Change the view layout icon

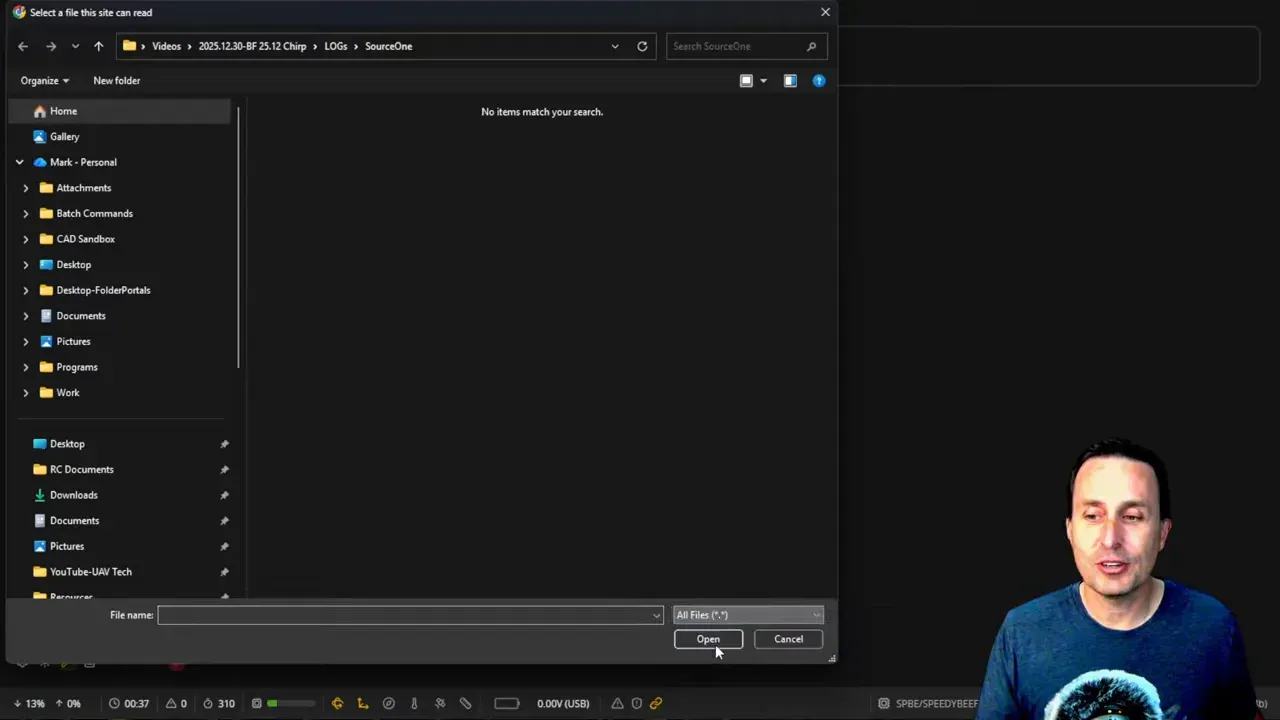746,80
